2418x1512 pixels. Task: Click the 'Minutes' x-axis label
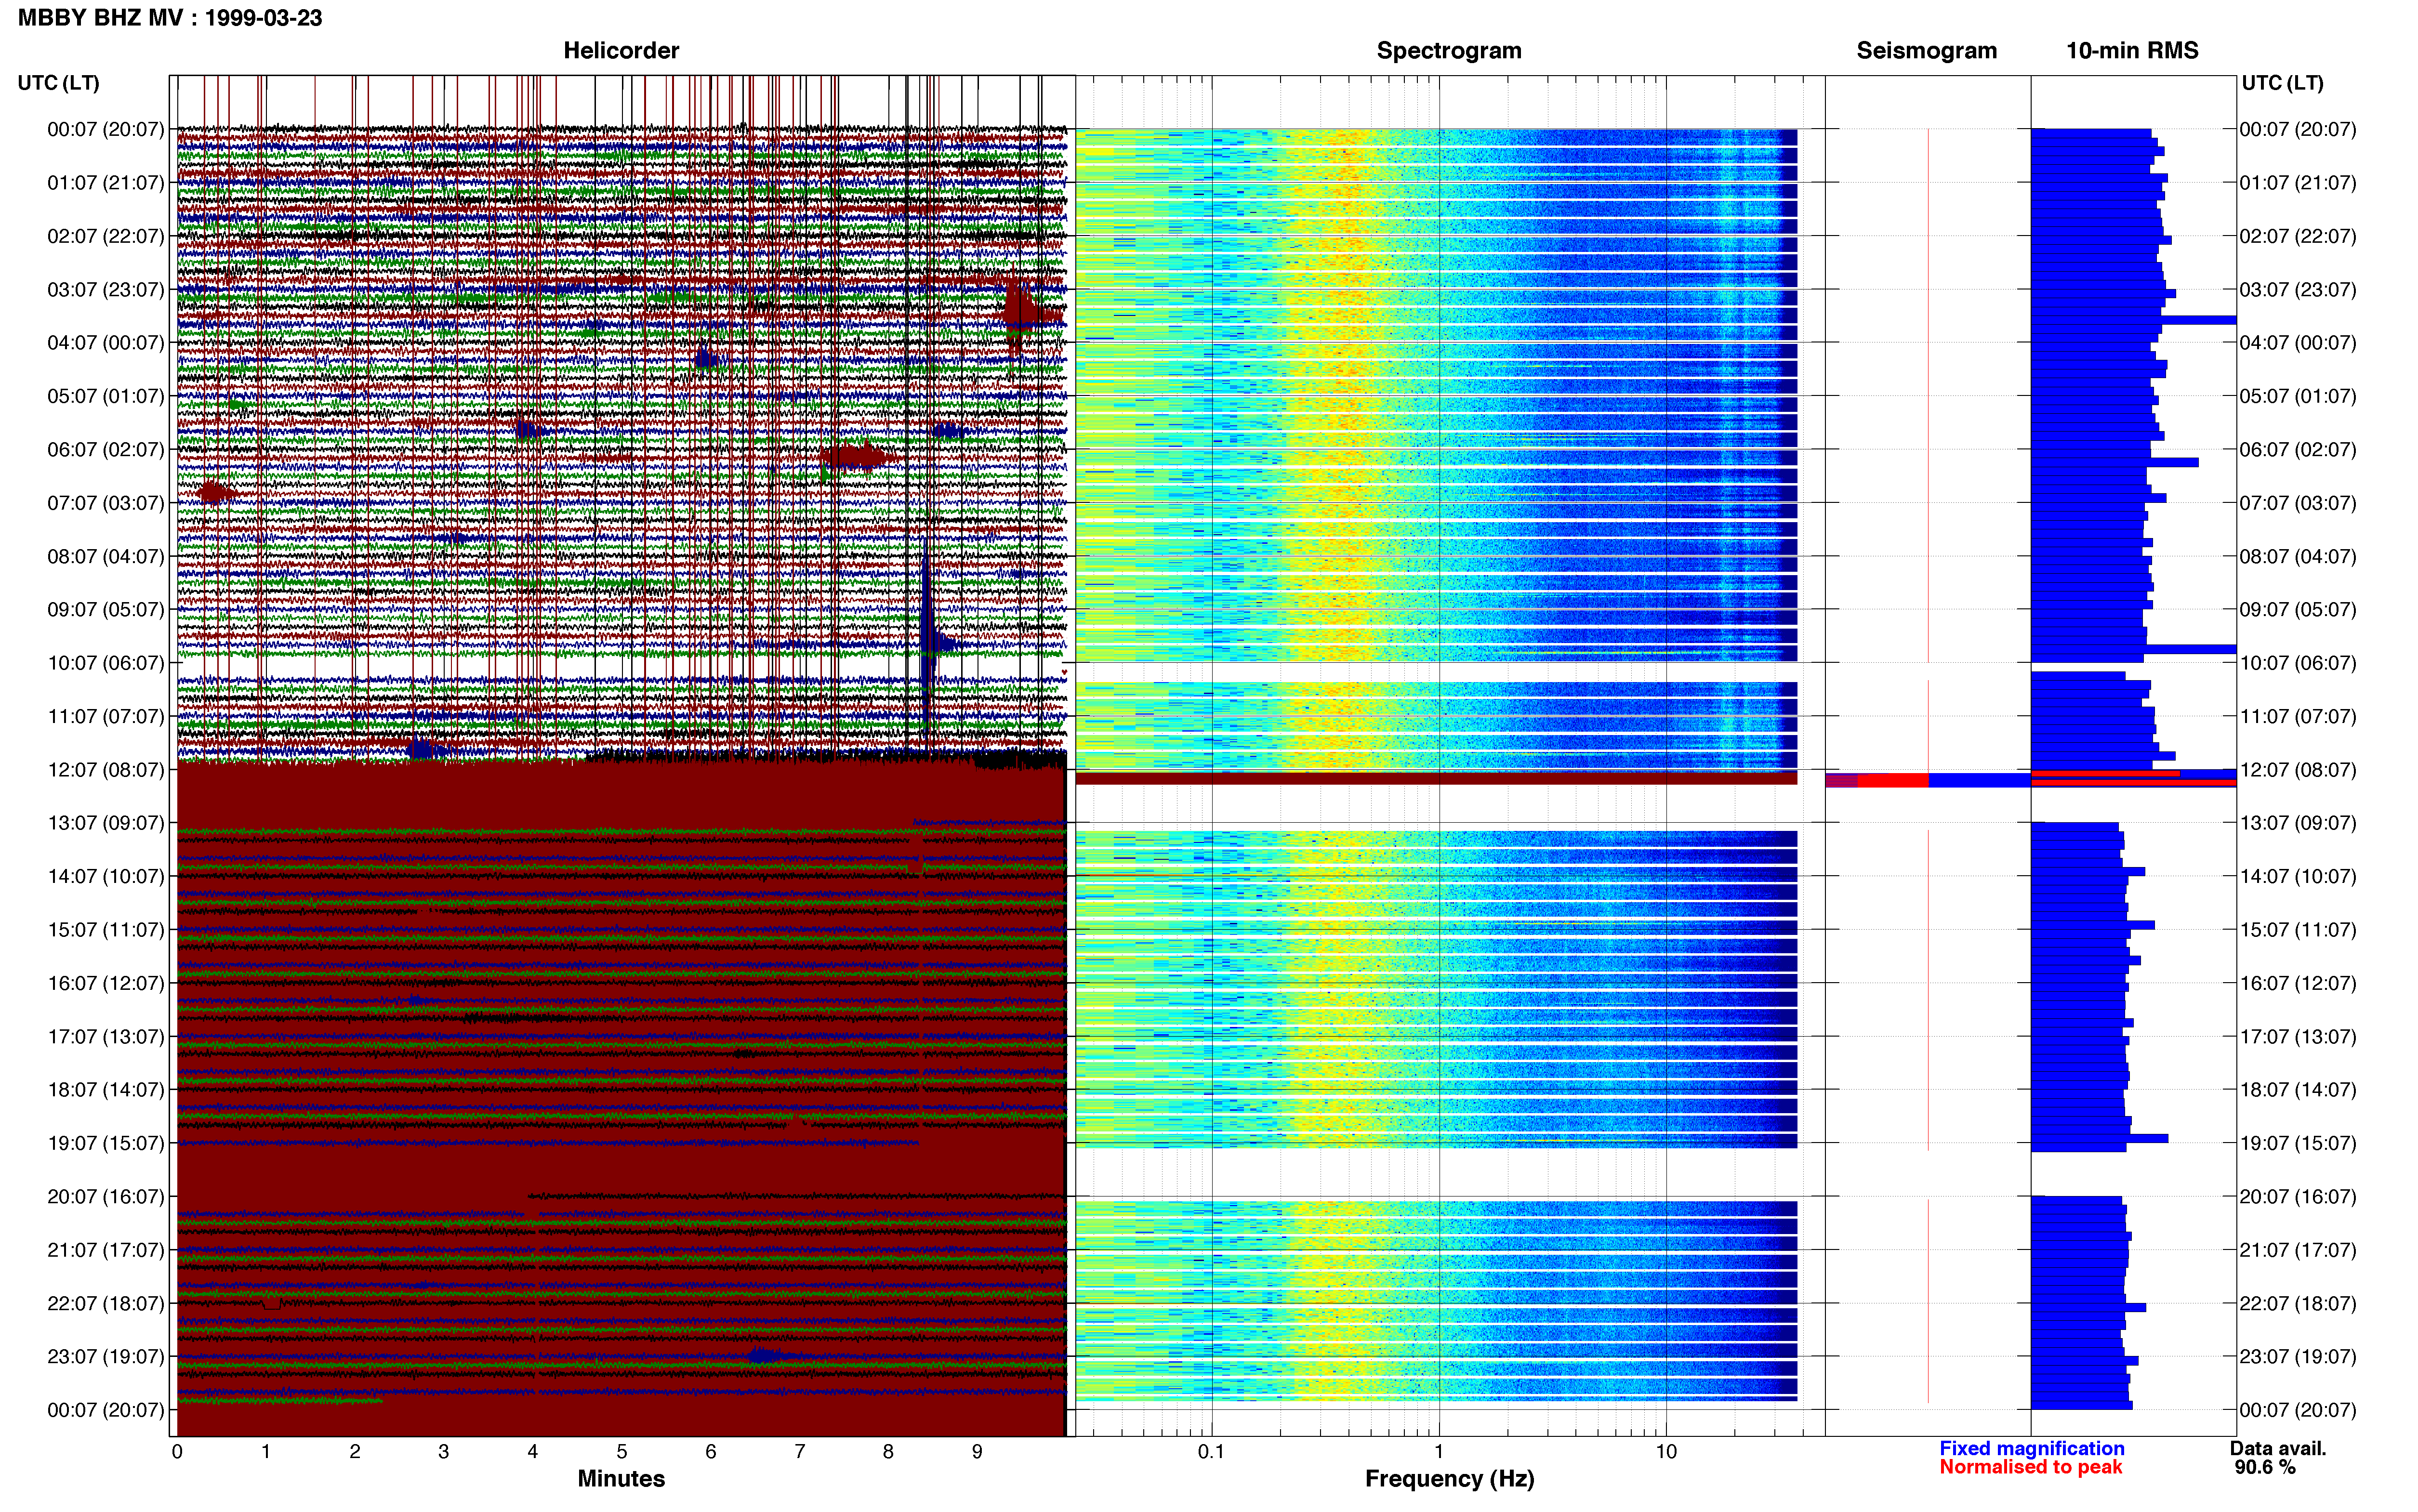(621, 1478)
